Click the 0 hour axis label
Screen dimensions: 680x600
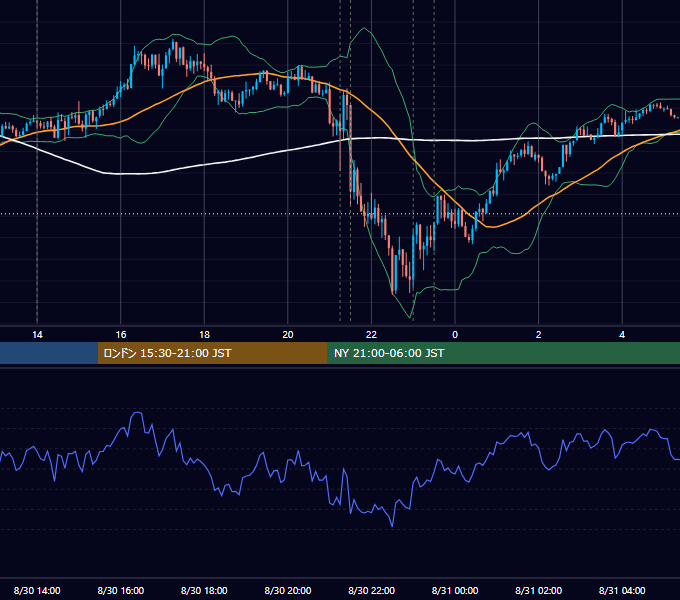[455, 335]
